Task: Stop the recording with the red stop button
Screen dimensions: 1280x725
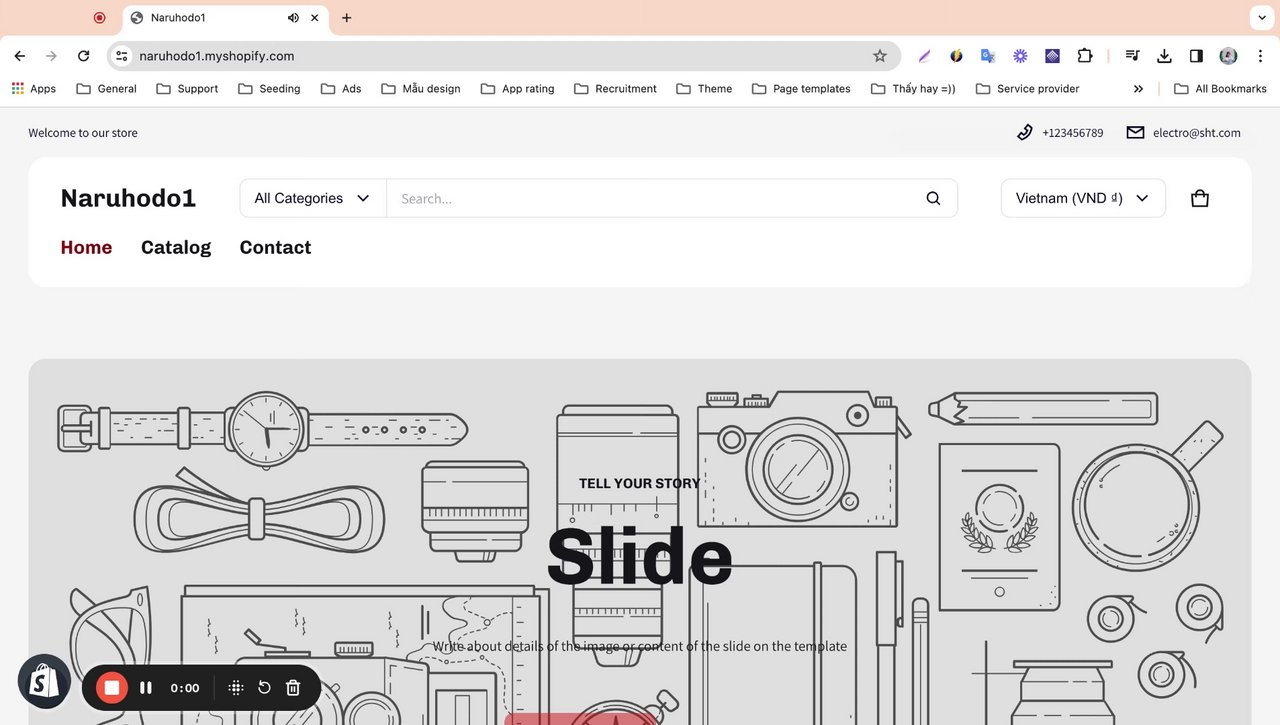Action: coord(112,687)
